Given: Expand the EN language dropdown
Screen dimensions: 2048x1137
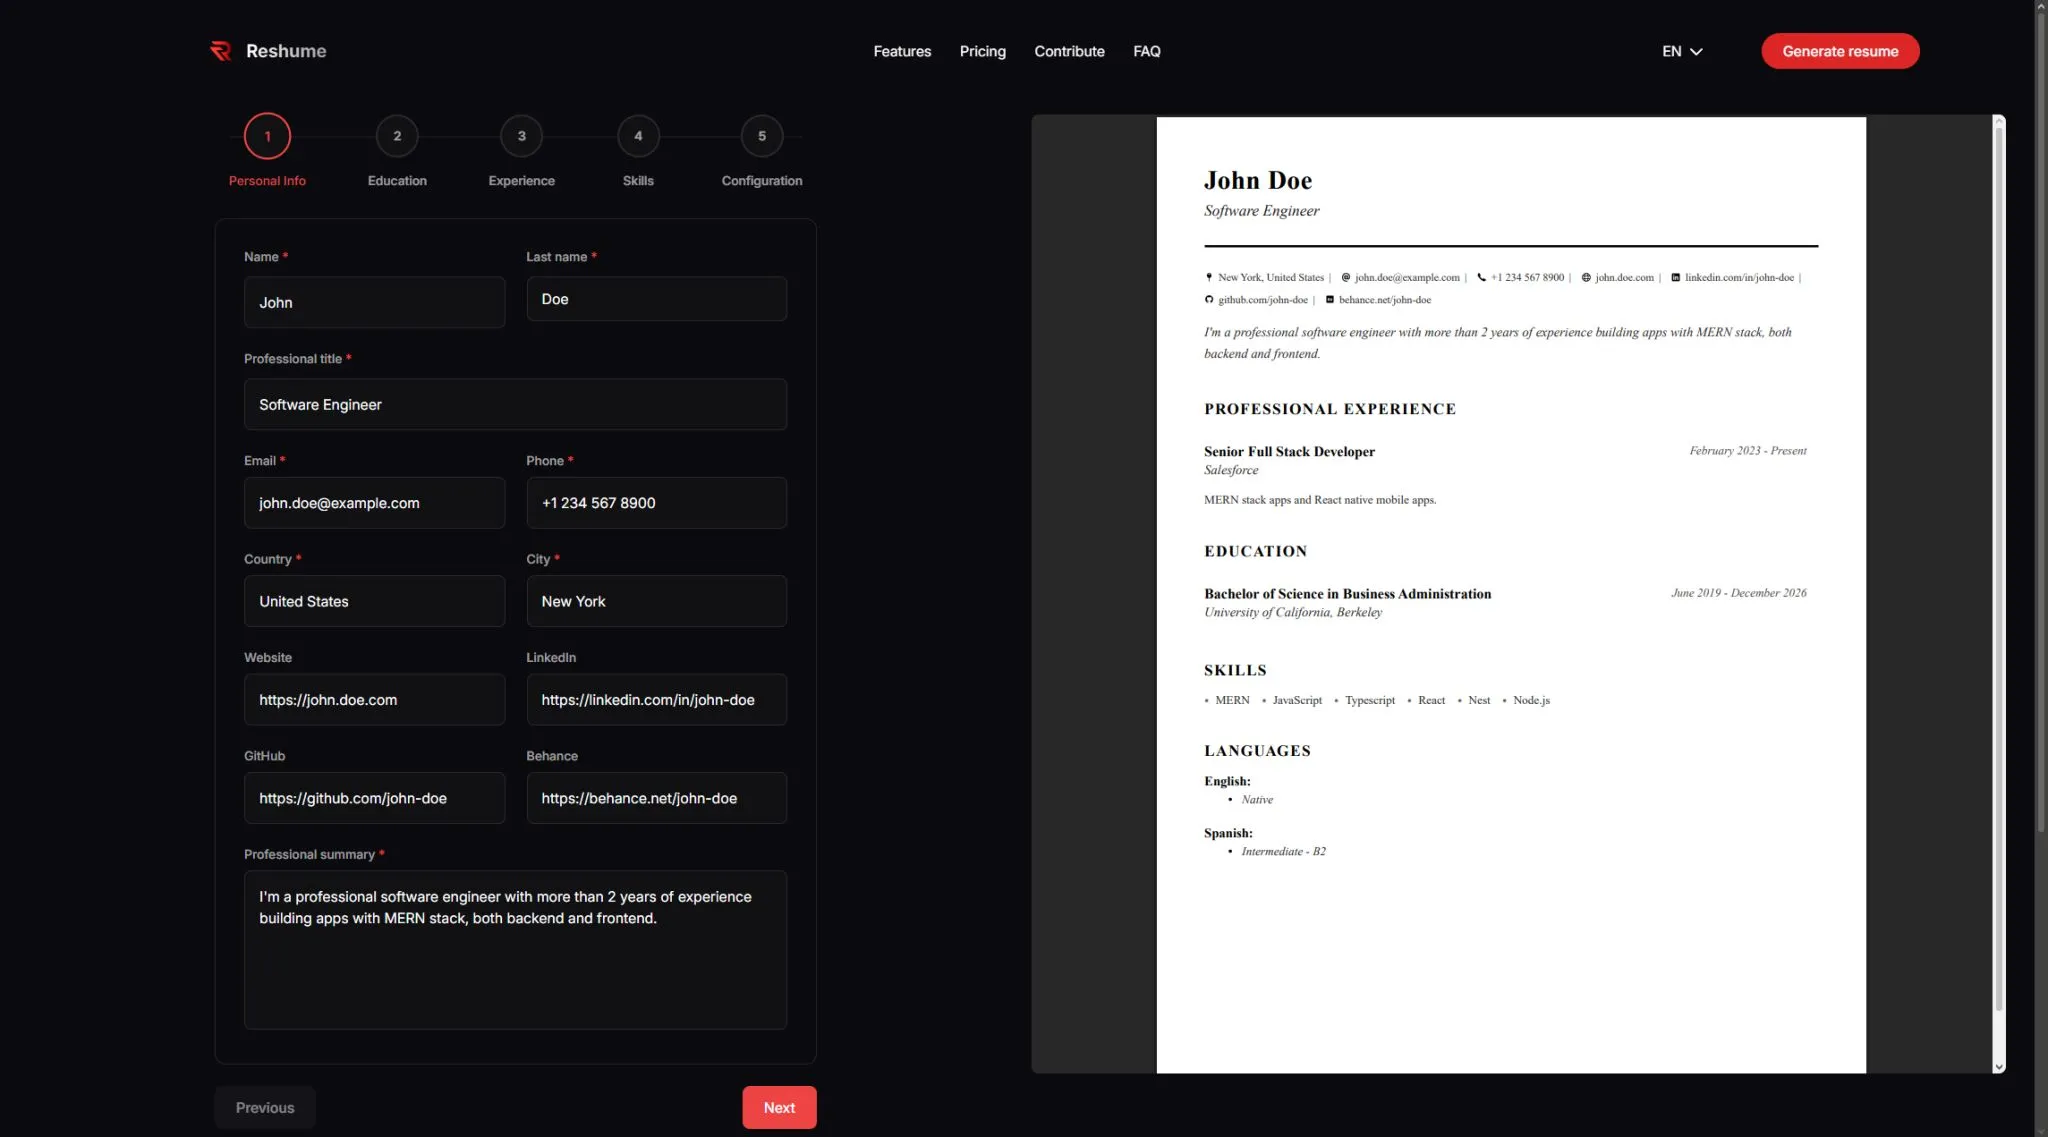Looking at the screenshot, I should (x=1681, y=51).
